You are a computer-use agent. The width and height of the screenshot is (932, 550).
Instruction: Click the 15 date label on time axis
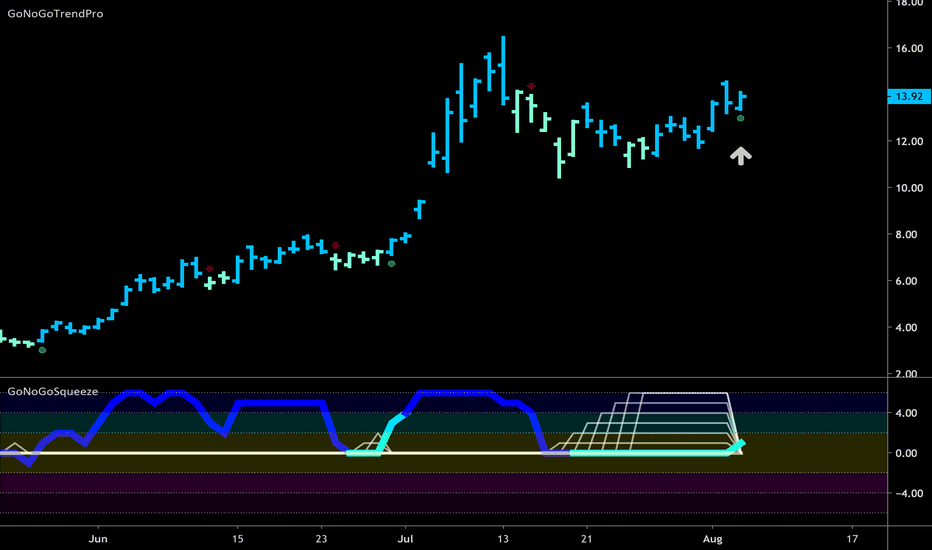tap(237, 539)
